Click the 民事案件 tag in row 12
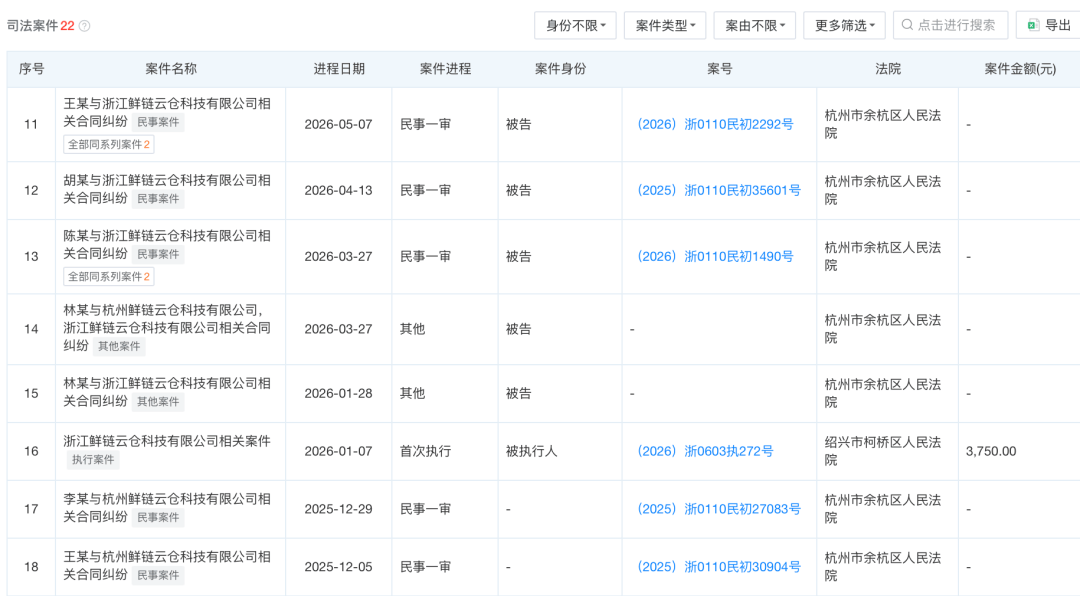Image resolution: width=1080 pixels, height=596 pixels. pos(158,199)
